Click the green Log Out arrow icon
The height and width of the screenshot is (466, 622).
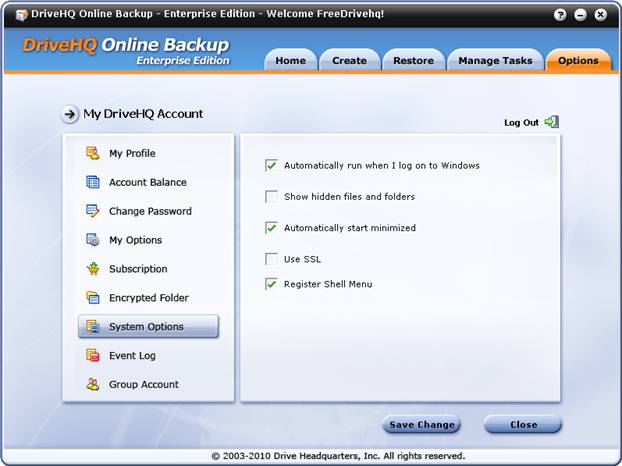[551, 122]
